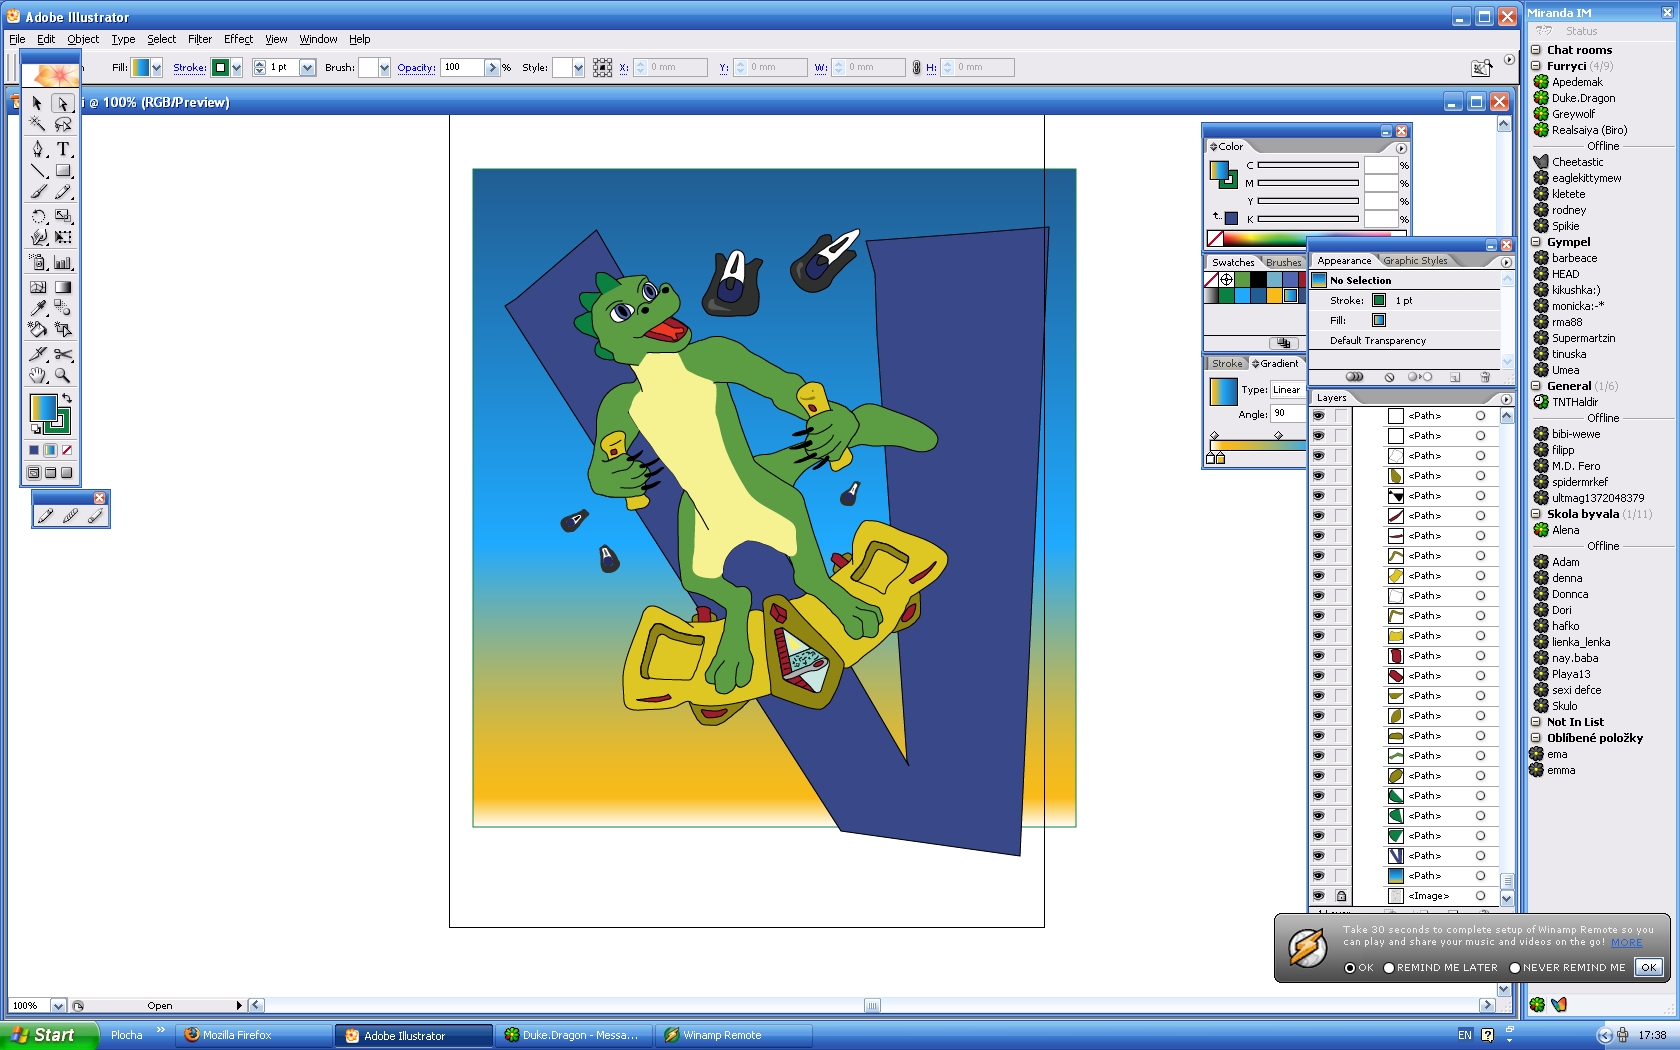The image size is (1680, 1050).
Task: Open the Window menu
Action: click(318, 40)
